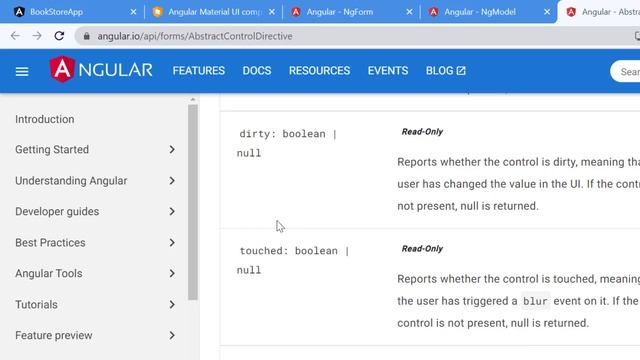Click the 'blur' inline code word

click(x=535, y=301)
